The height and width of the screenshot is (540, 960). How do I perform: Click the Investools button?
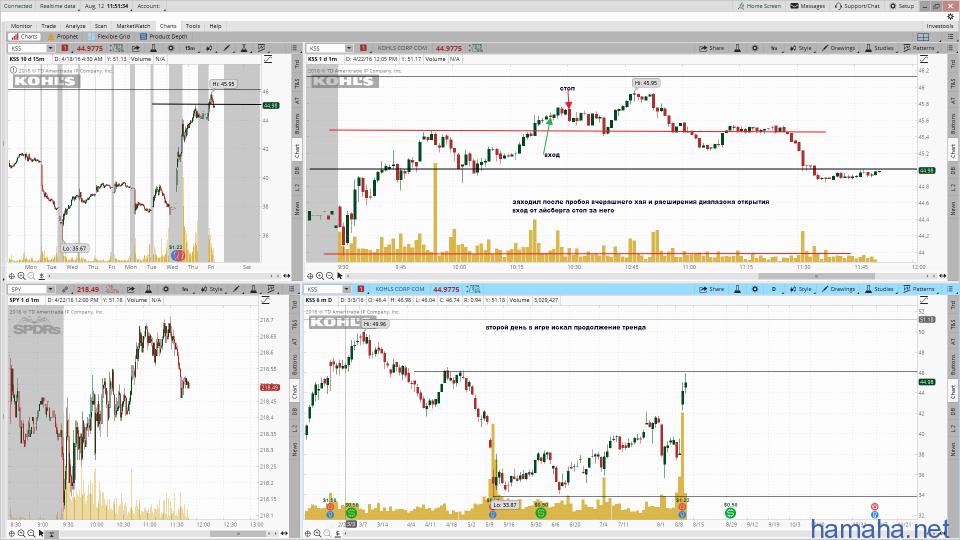tap(940, 26)
